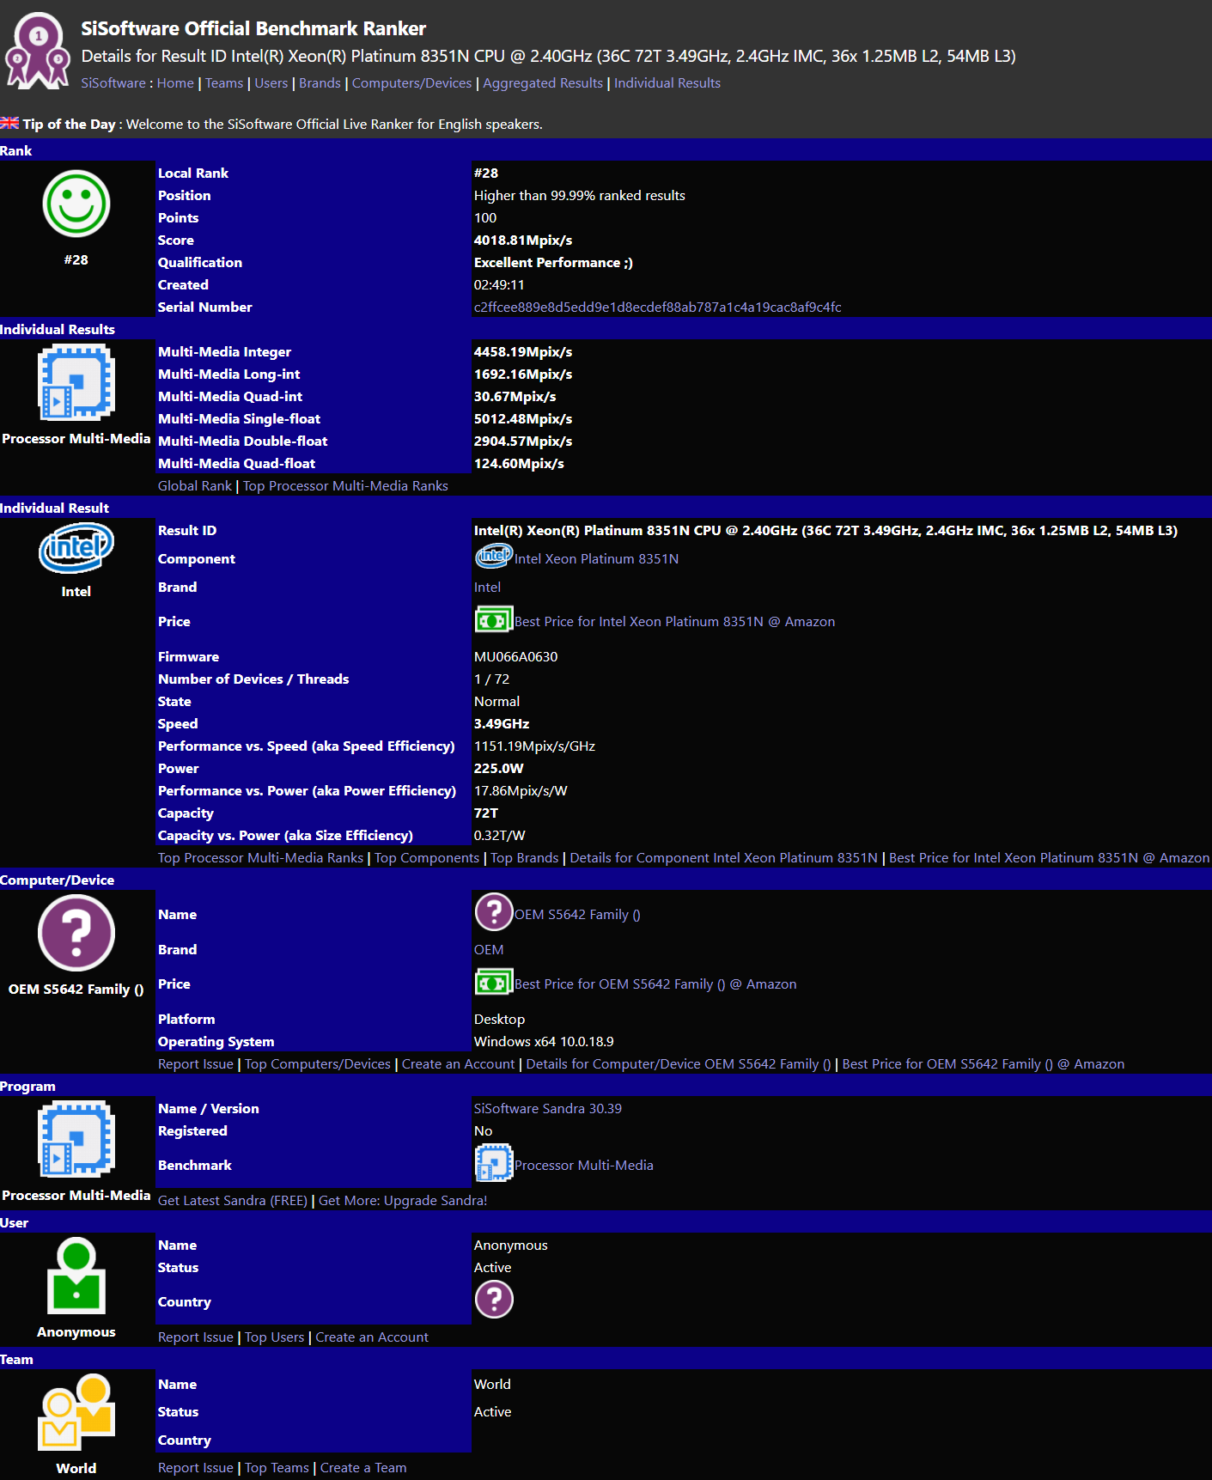
Task: Open the Processor Multi-Media chip icon
Action: click(x=76, y=383)
